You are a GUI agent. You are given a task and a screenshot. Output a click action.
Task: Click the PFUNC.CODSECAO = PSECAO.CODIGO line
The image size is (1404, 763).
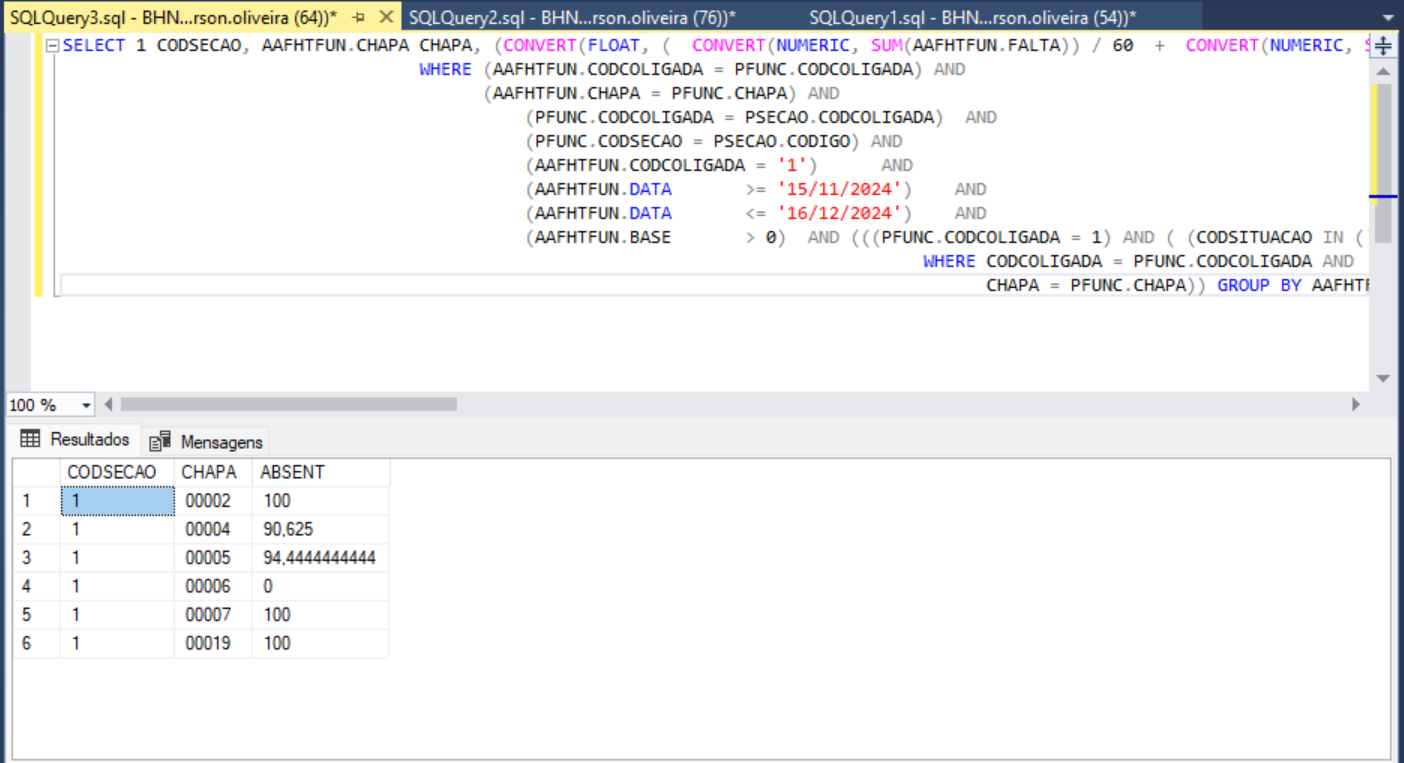coord(694,141)
